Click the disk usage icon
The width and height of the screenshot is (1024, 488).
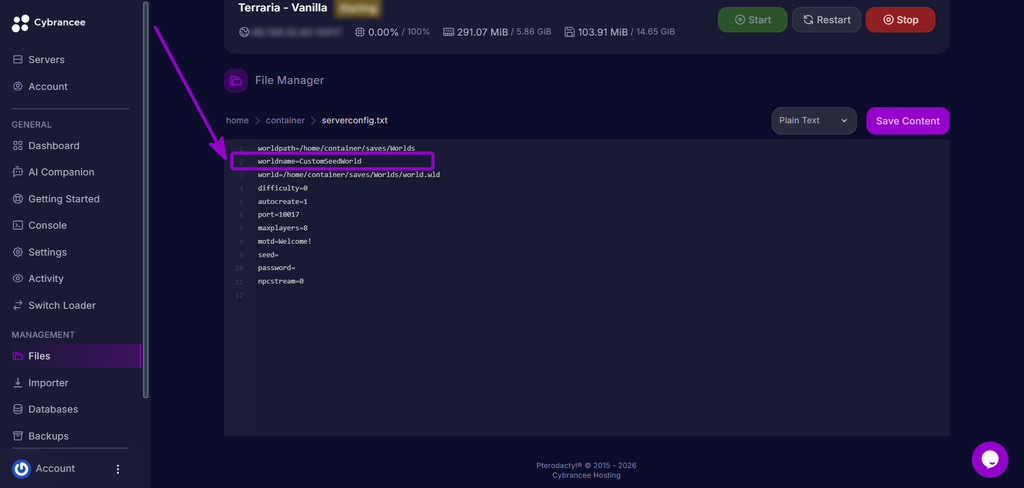coord(569,31)
